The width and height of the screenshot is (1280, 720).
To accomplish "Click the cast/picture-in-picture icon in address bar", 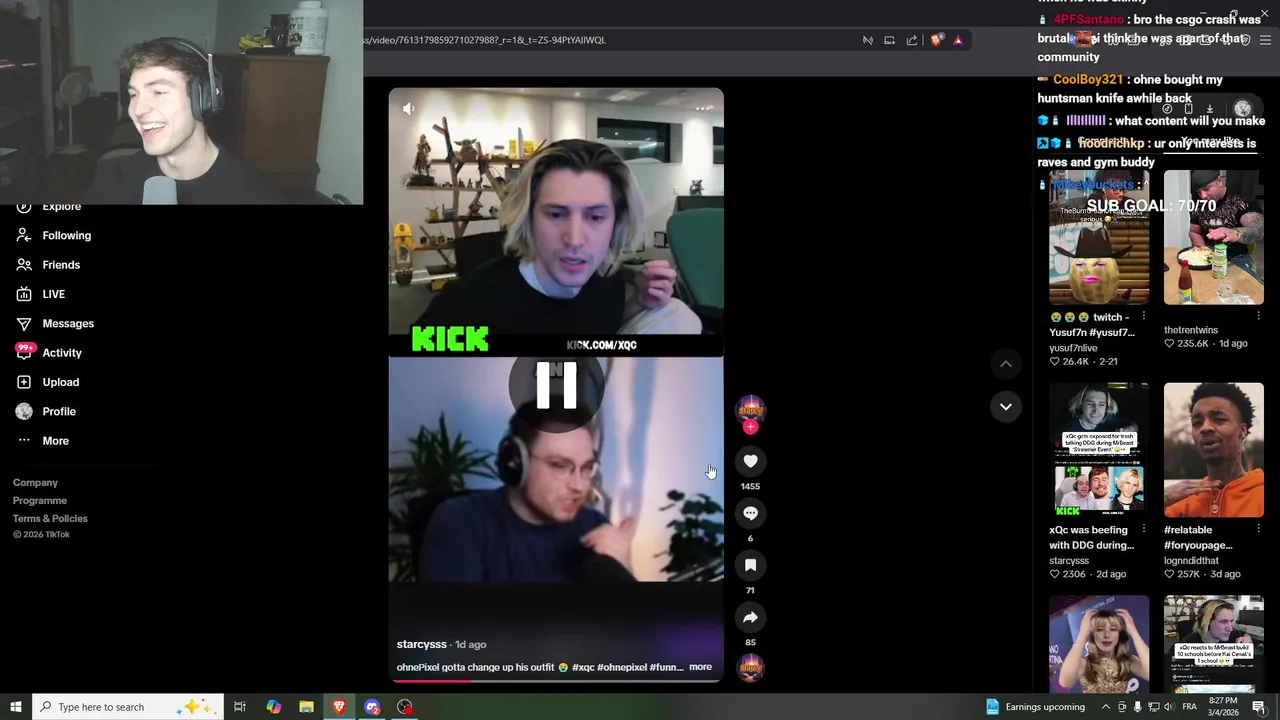I will pos(889,40).
